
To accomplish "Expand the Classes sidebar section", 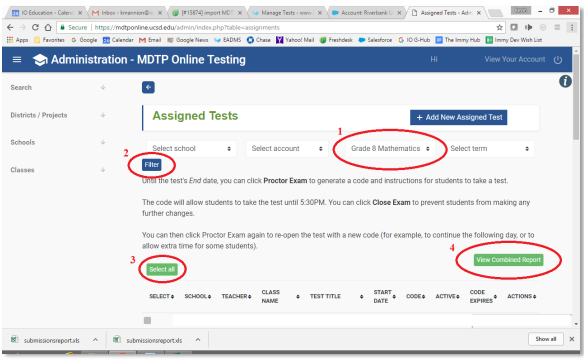I will [58, 170].
